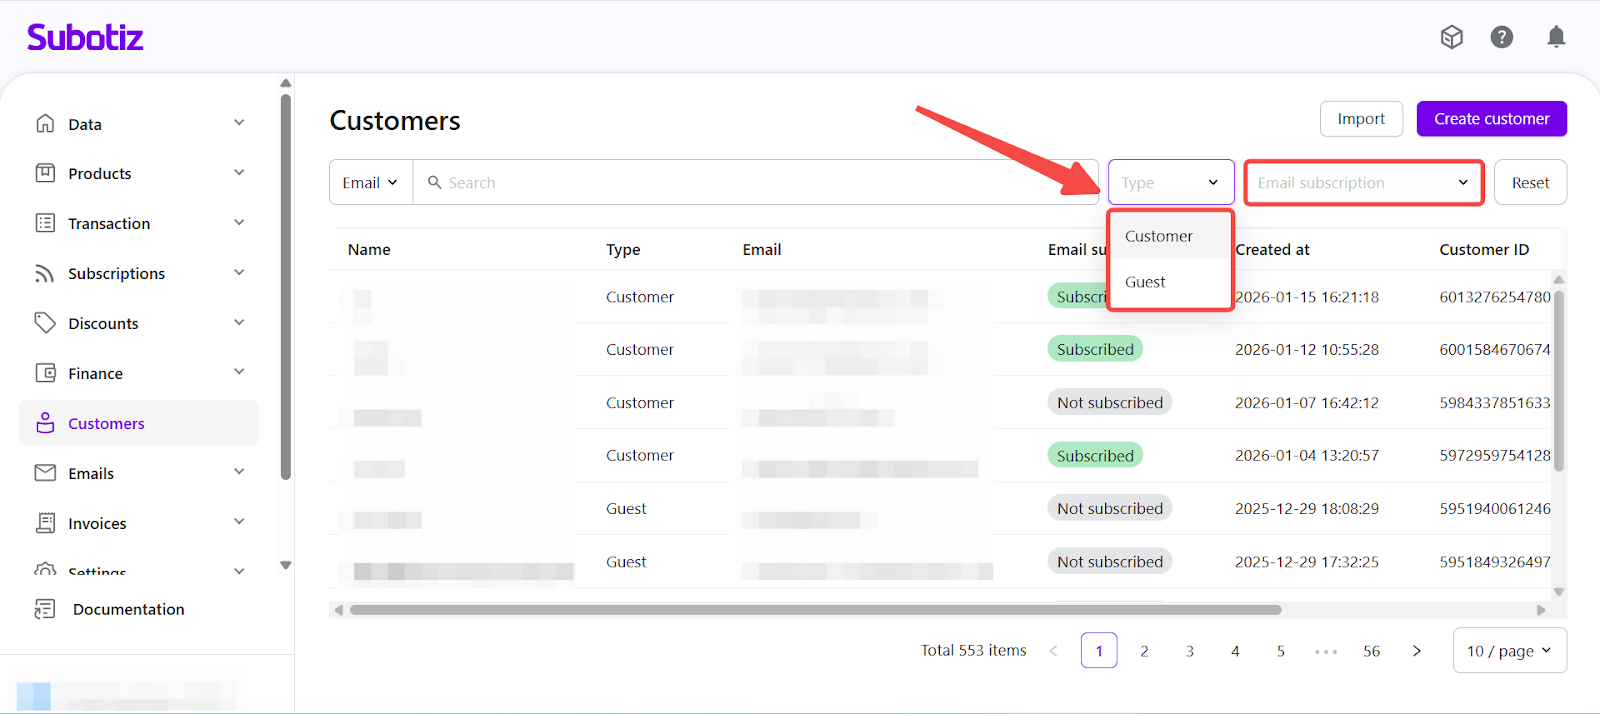Click the Create customer button
This screenshot has height=714, width=1600.
coord(1491,119)
